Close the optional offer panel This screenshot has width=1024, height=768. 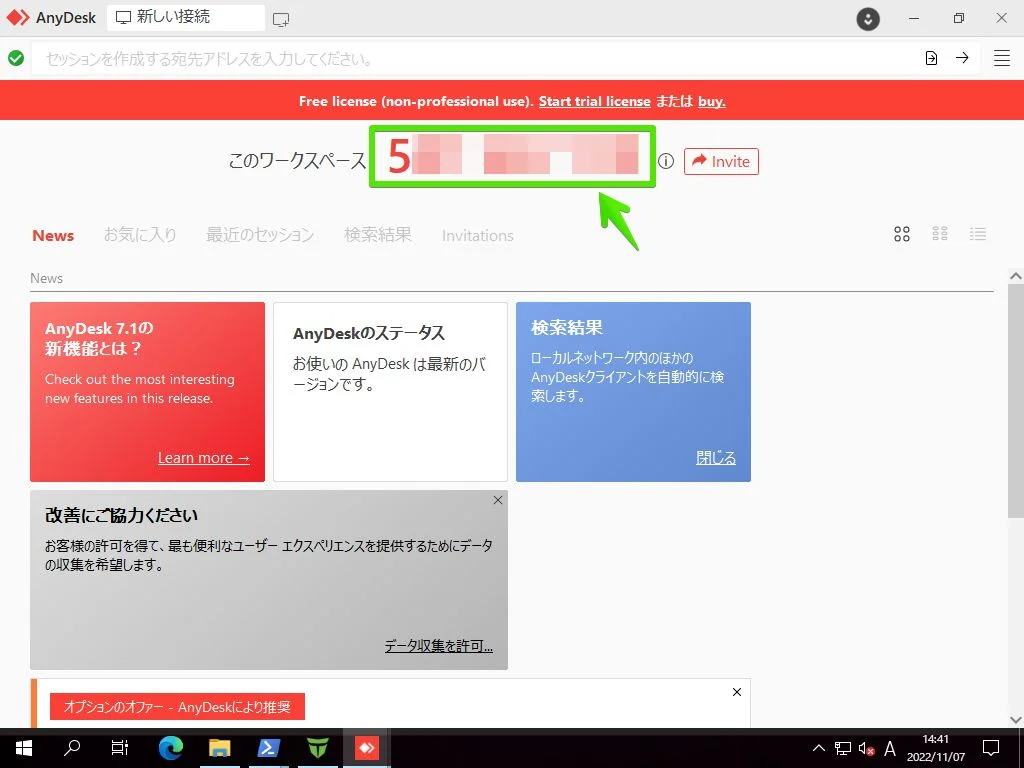click(x=737, y=692)
